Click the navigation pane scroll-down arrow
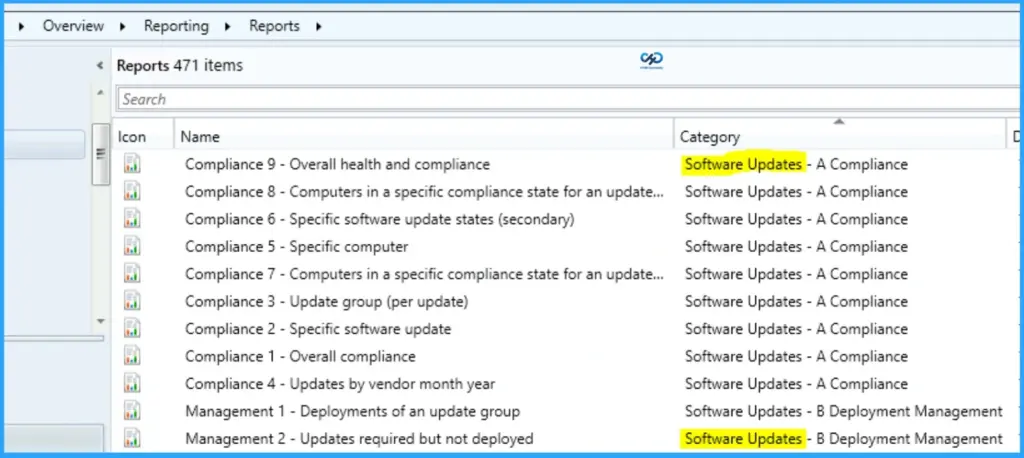Image resolution: width=1024 pixels, height=458 pixels. pos(100,321)
